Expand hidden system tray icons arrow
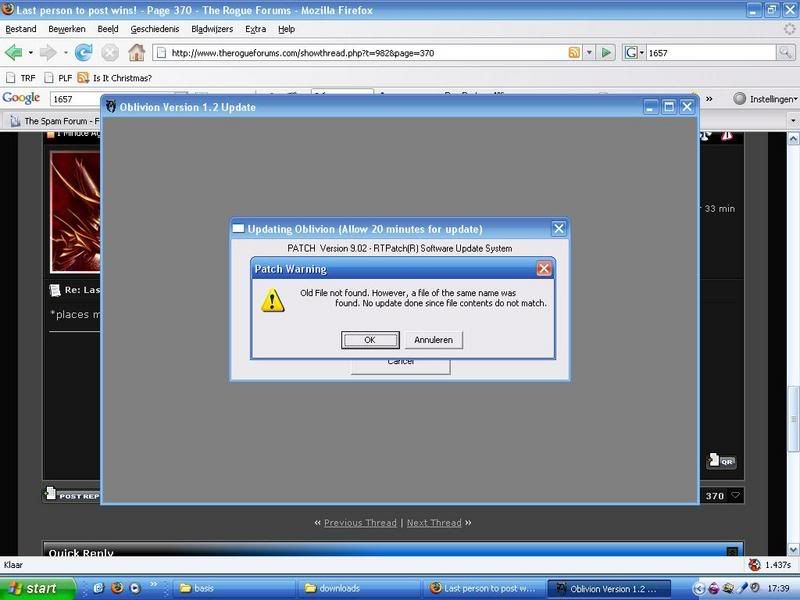Viewport: 800px width, 600px height. pyautogui.click(x=698, y=588)
